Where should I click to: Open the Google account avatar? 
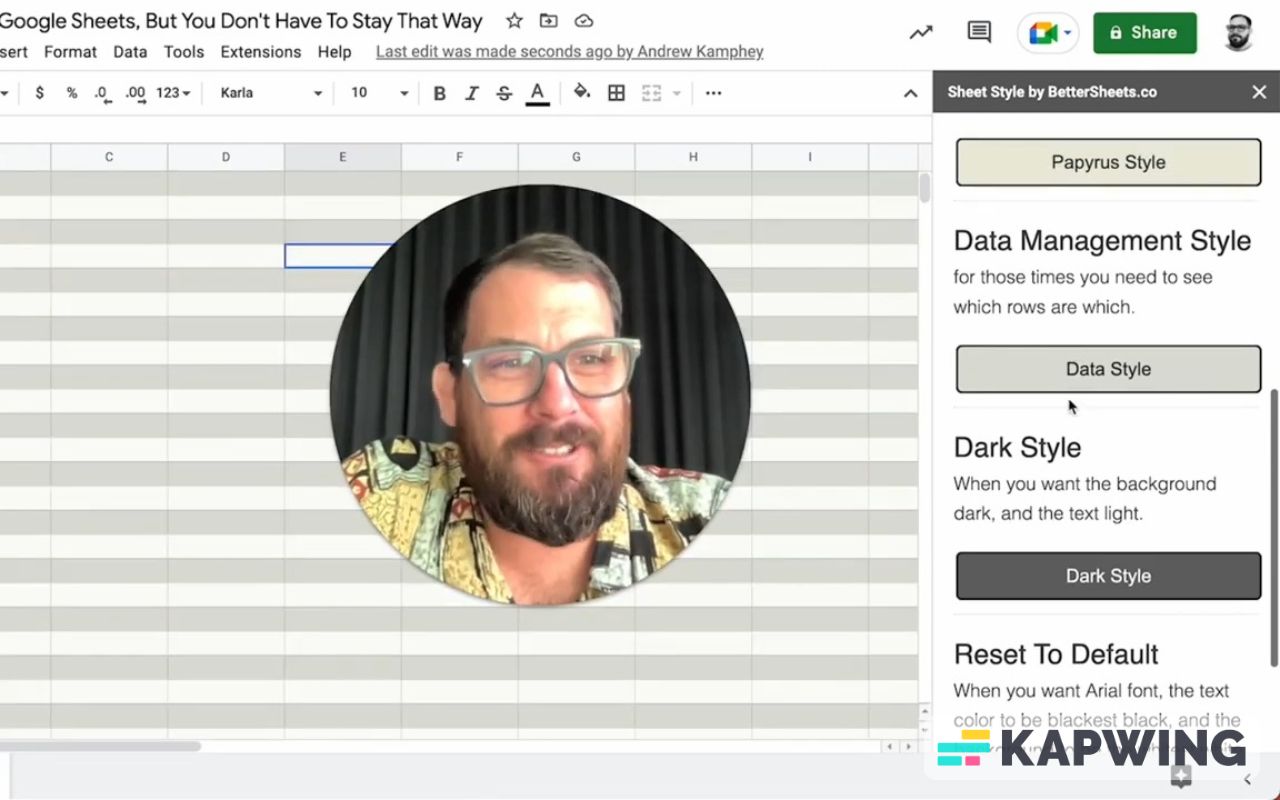1238,33
